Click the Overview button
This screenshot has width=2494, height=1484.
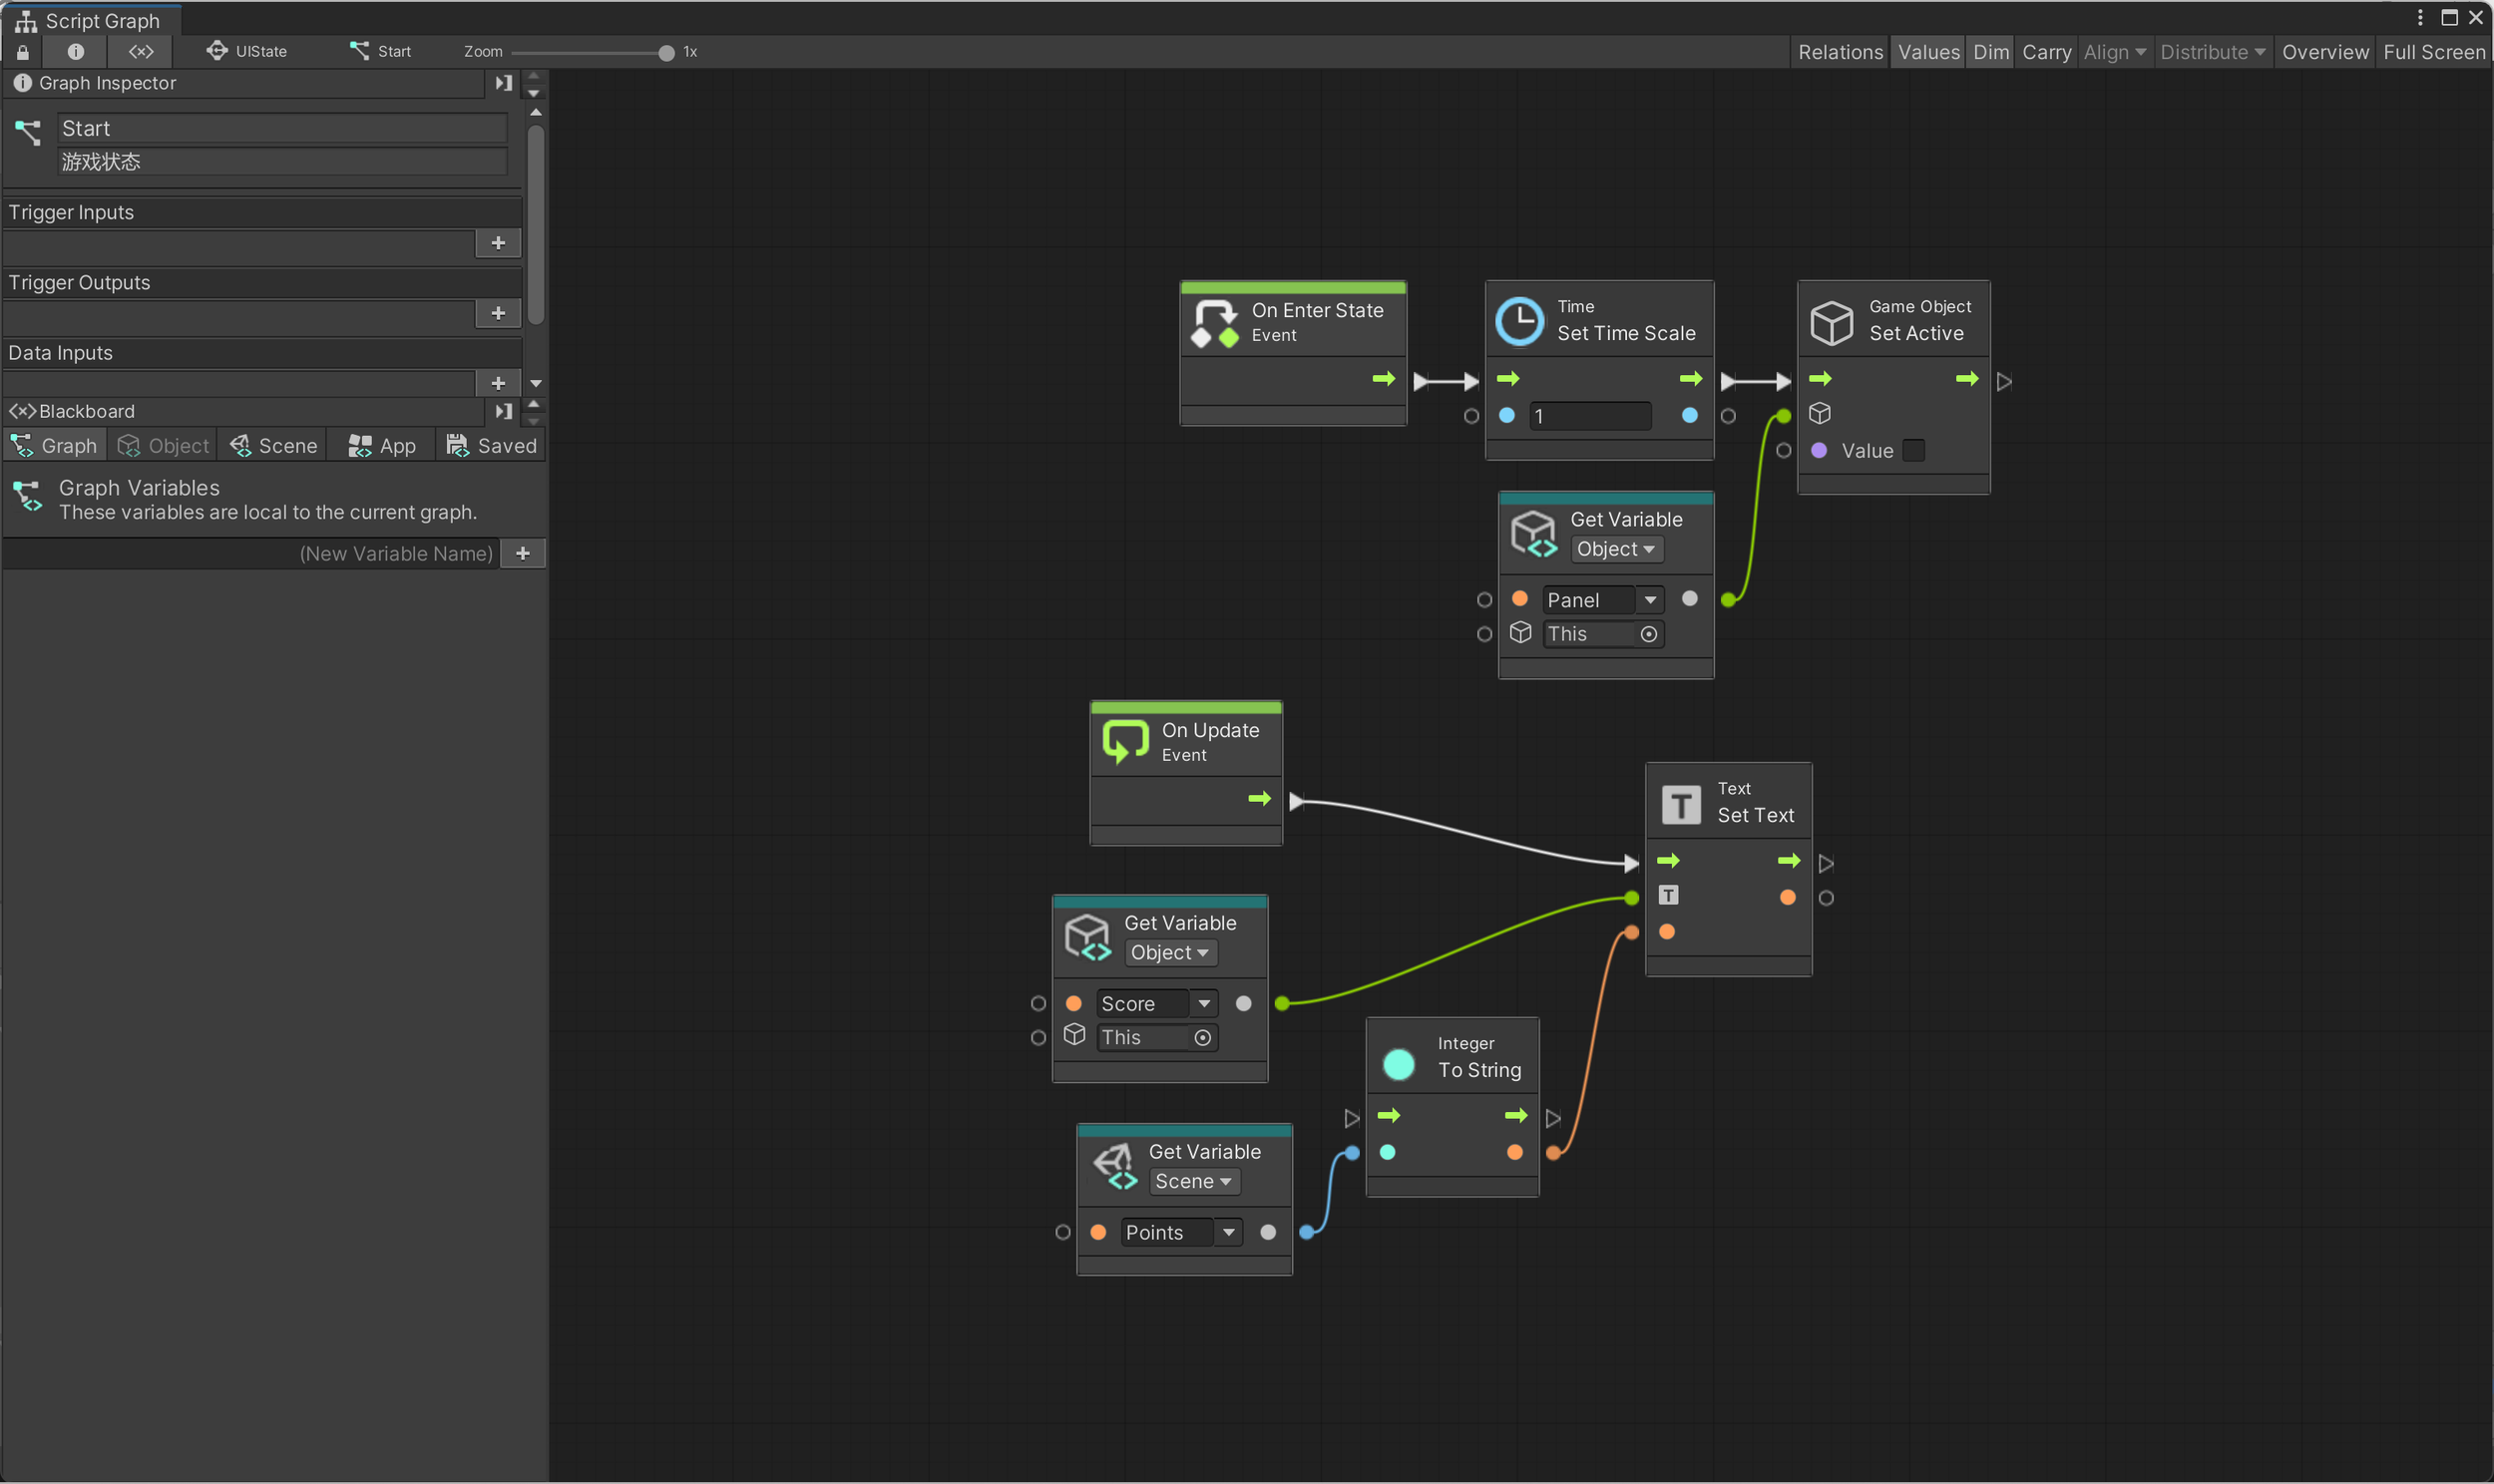2325,52
